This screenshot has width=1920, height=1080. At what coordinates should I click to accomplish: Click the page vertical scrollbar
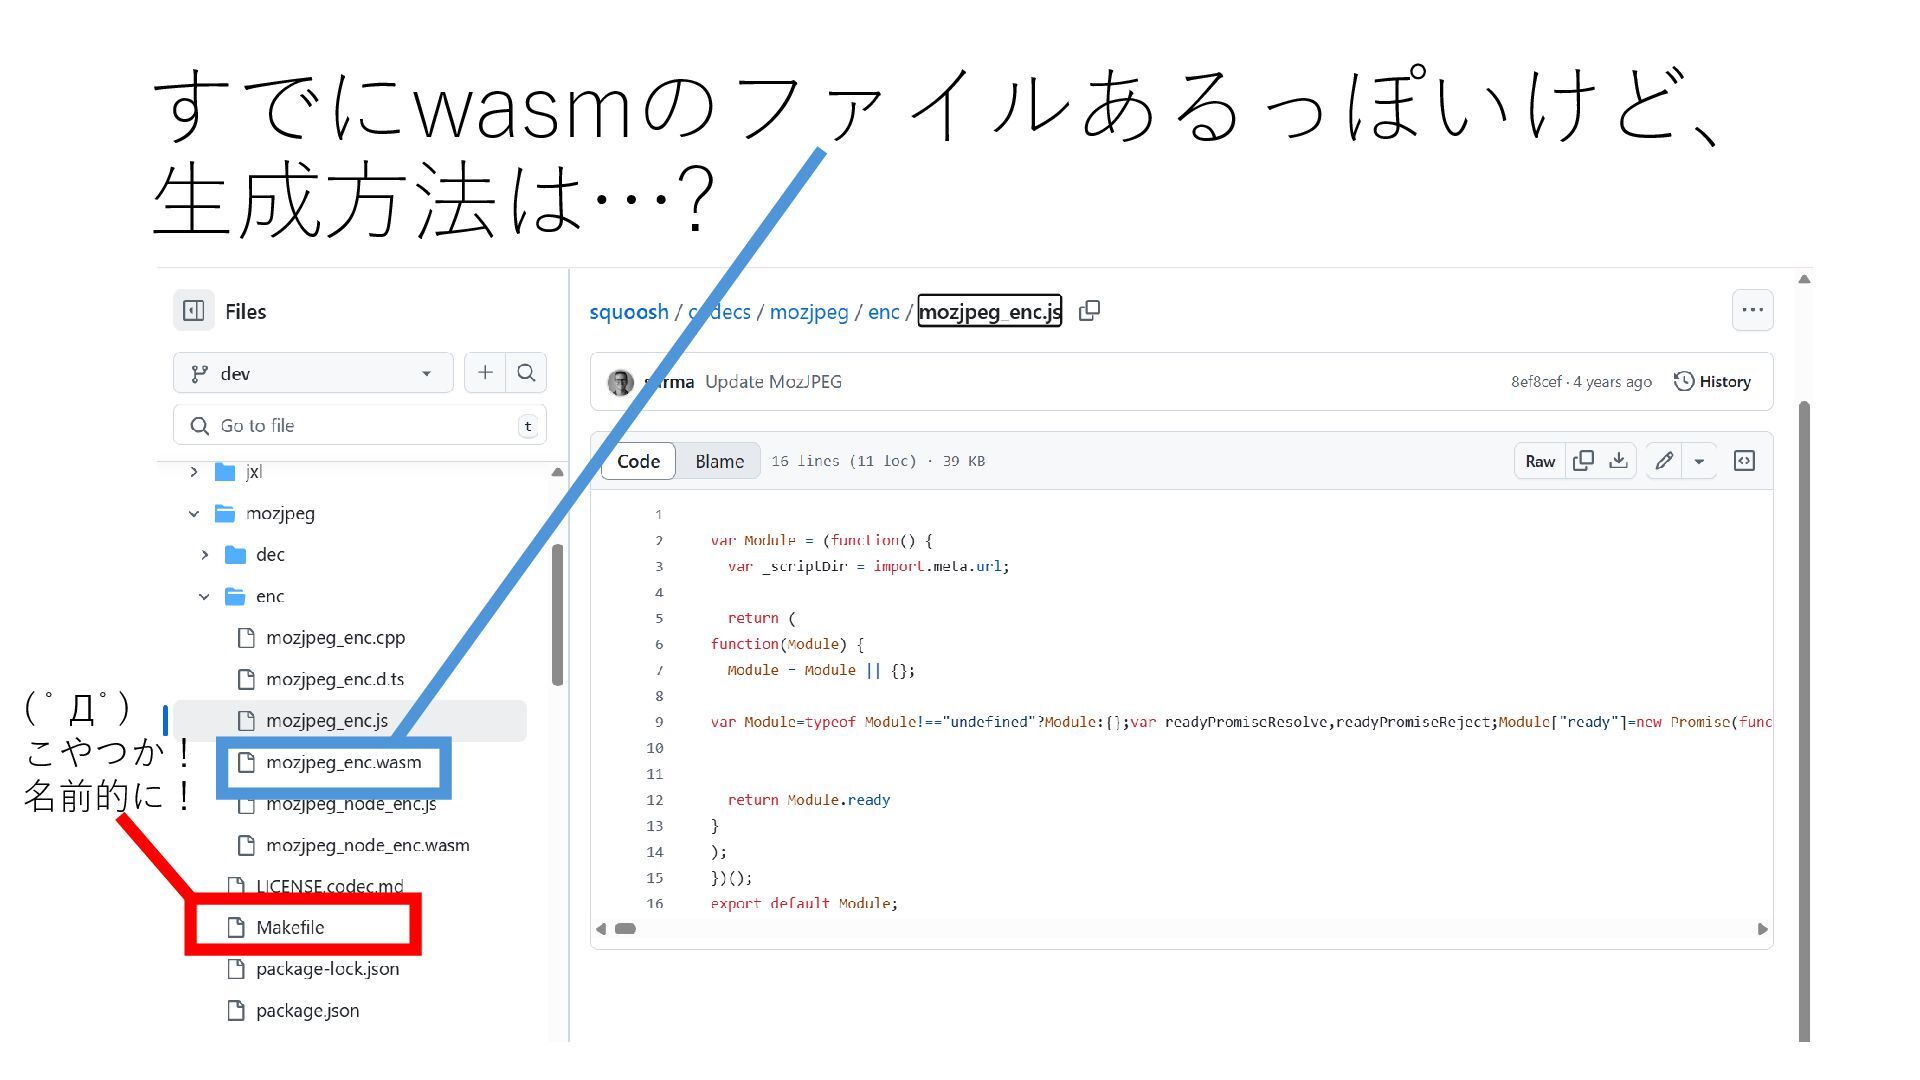coord(1804,720)
